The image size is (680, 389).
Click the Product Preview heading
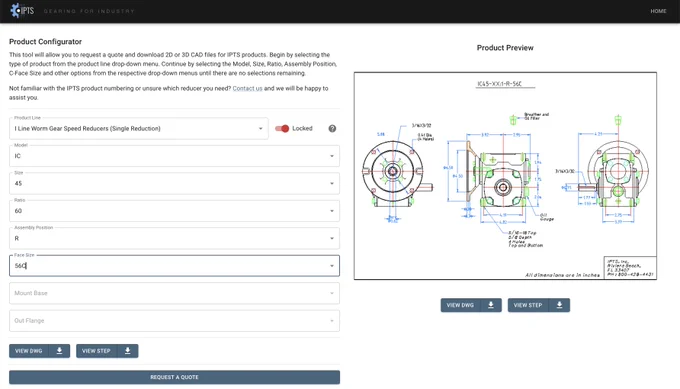coord(505,48)
